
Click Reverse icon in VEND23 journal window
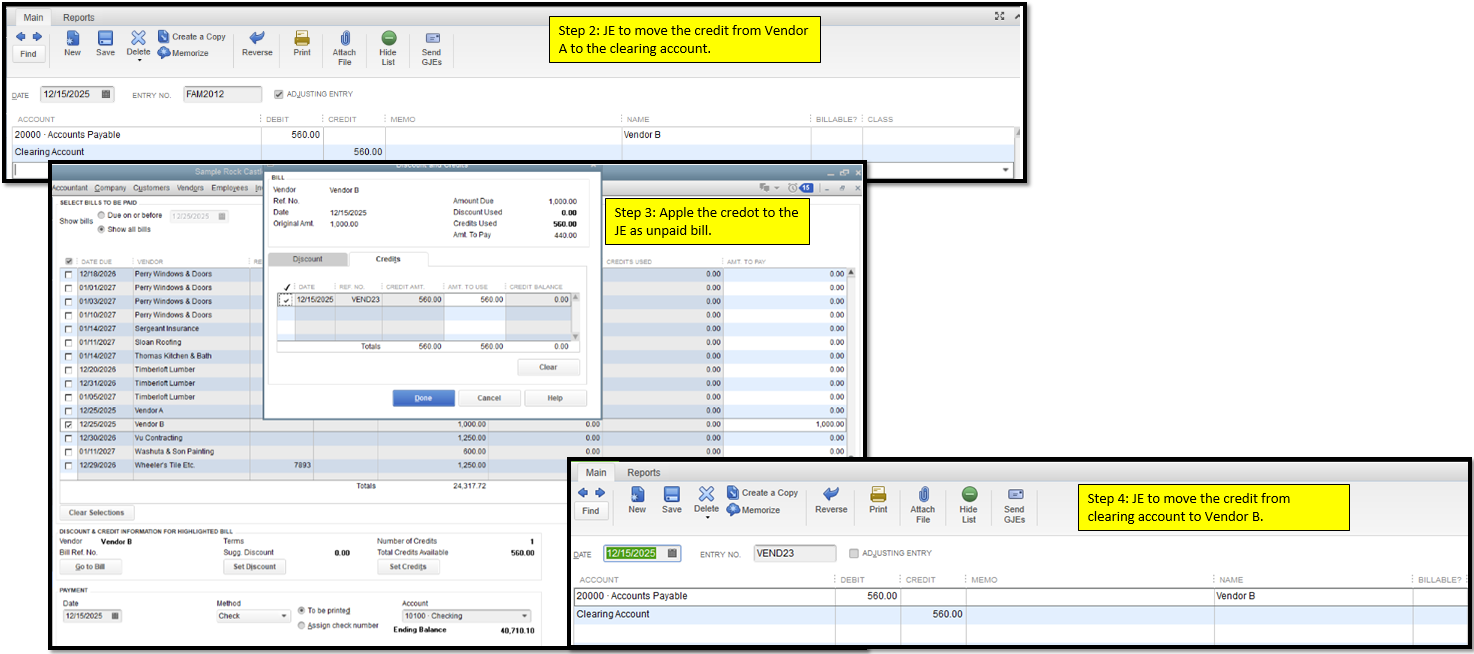tap(830, 494)
